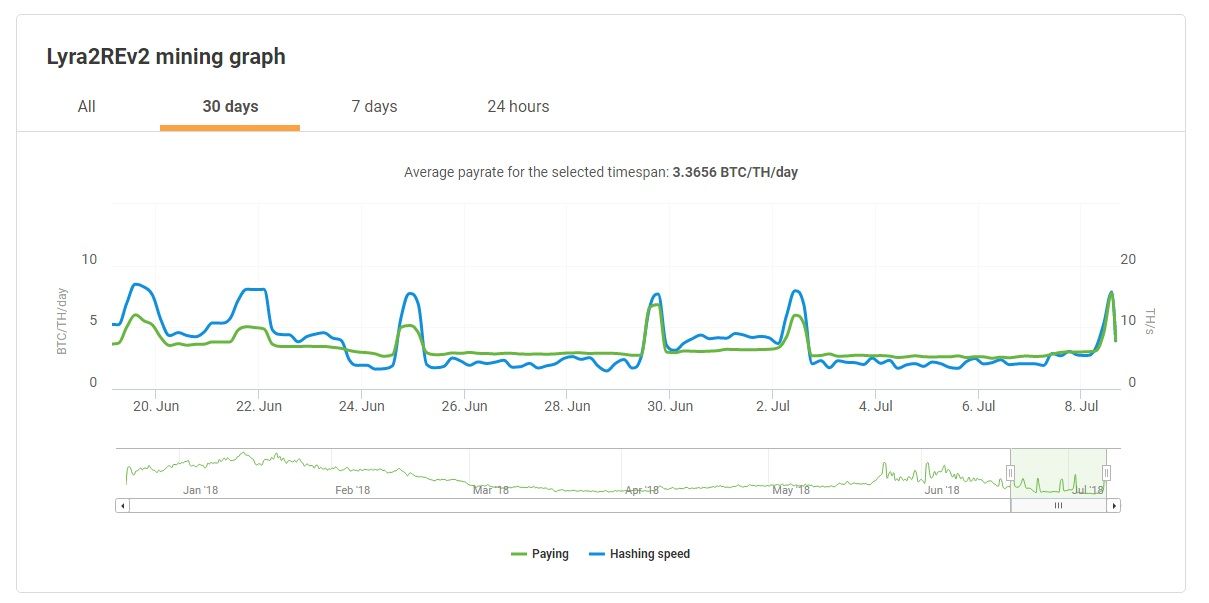Toggle the Paying series in legend
The image size is (1209, 603).
550,554
